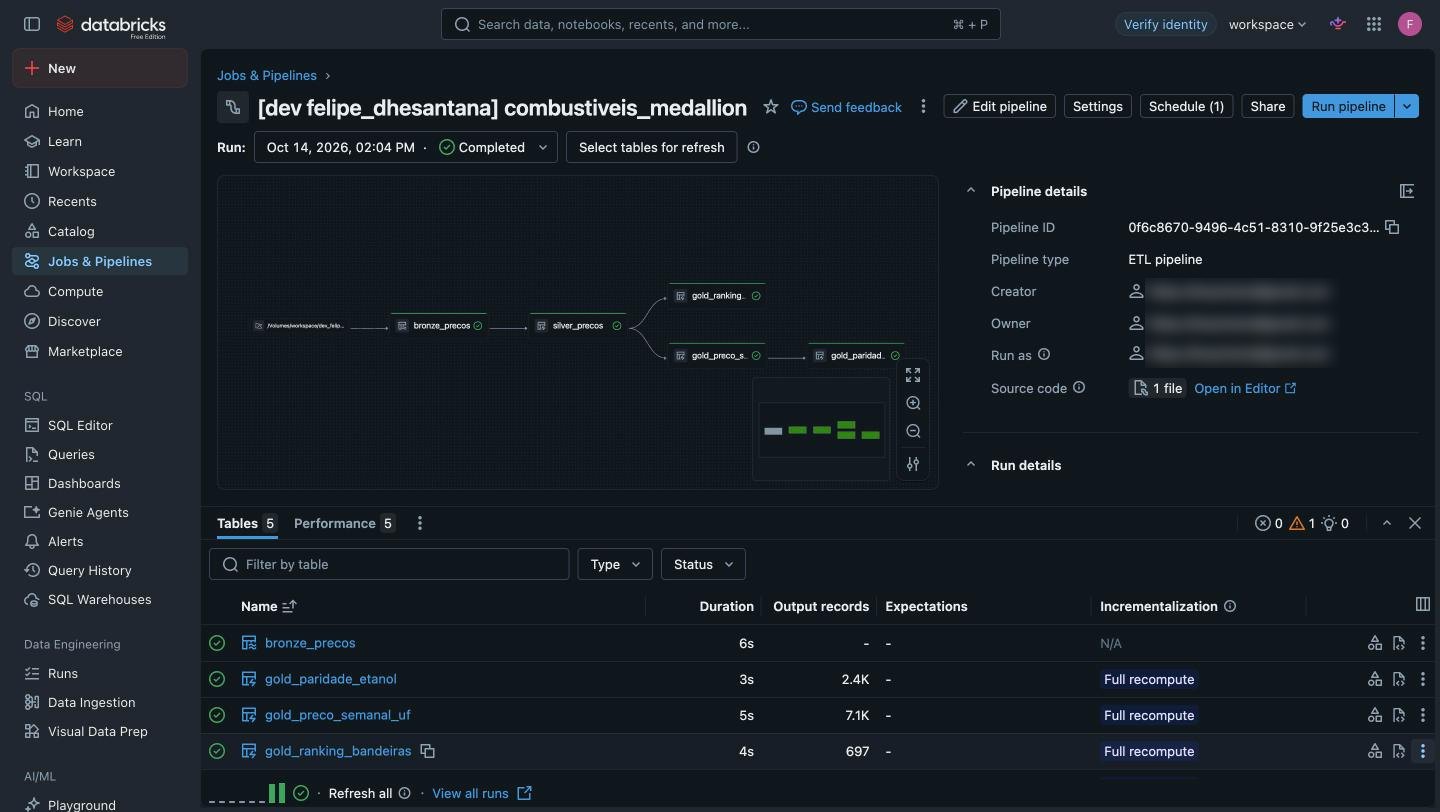Open the Run pipeline options arrow
This screenshot has height=812, width=1440.
point(1407,106)
